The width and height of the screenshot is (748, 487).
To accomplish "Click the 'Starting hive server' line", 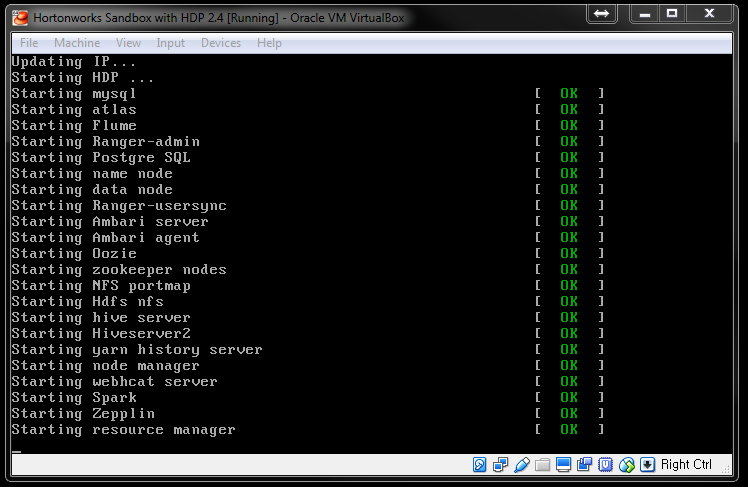I will click(101, 318).
